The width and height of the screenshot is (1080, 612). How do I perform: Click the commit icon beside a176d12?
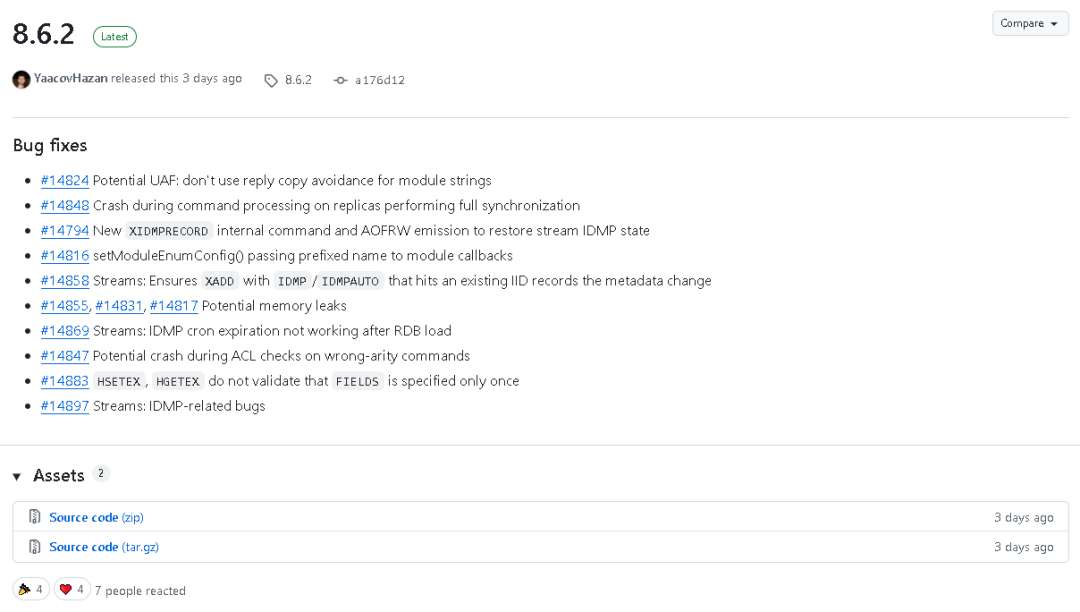point(341,80)
